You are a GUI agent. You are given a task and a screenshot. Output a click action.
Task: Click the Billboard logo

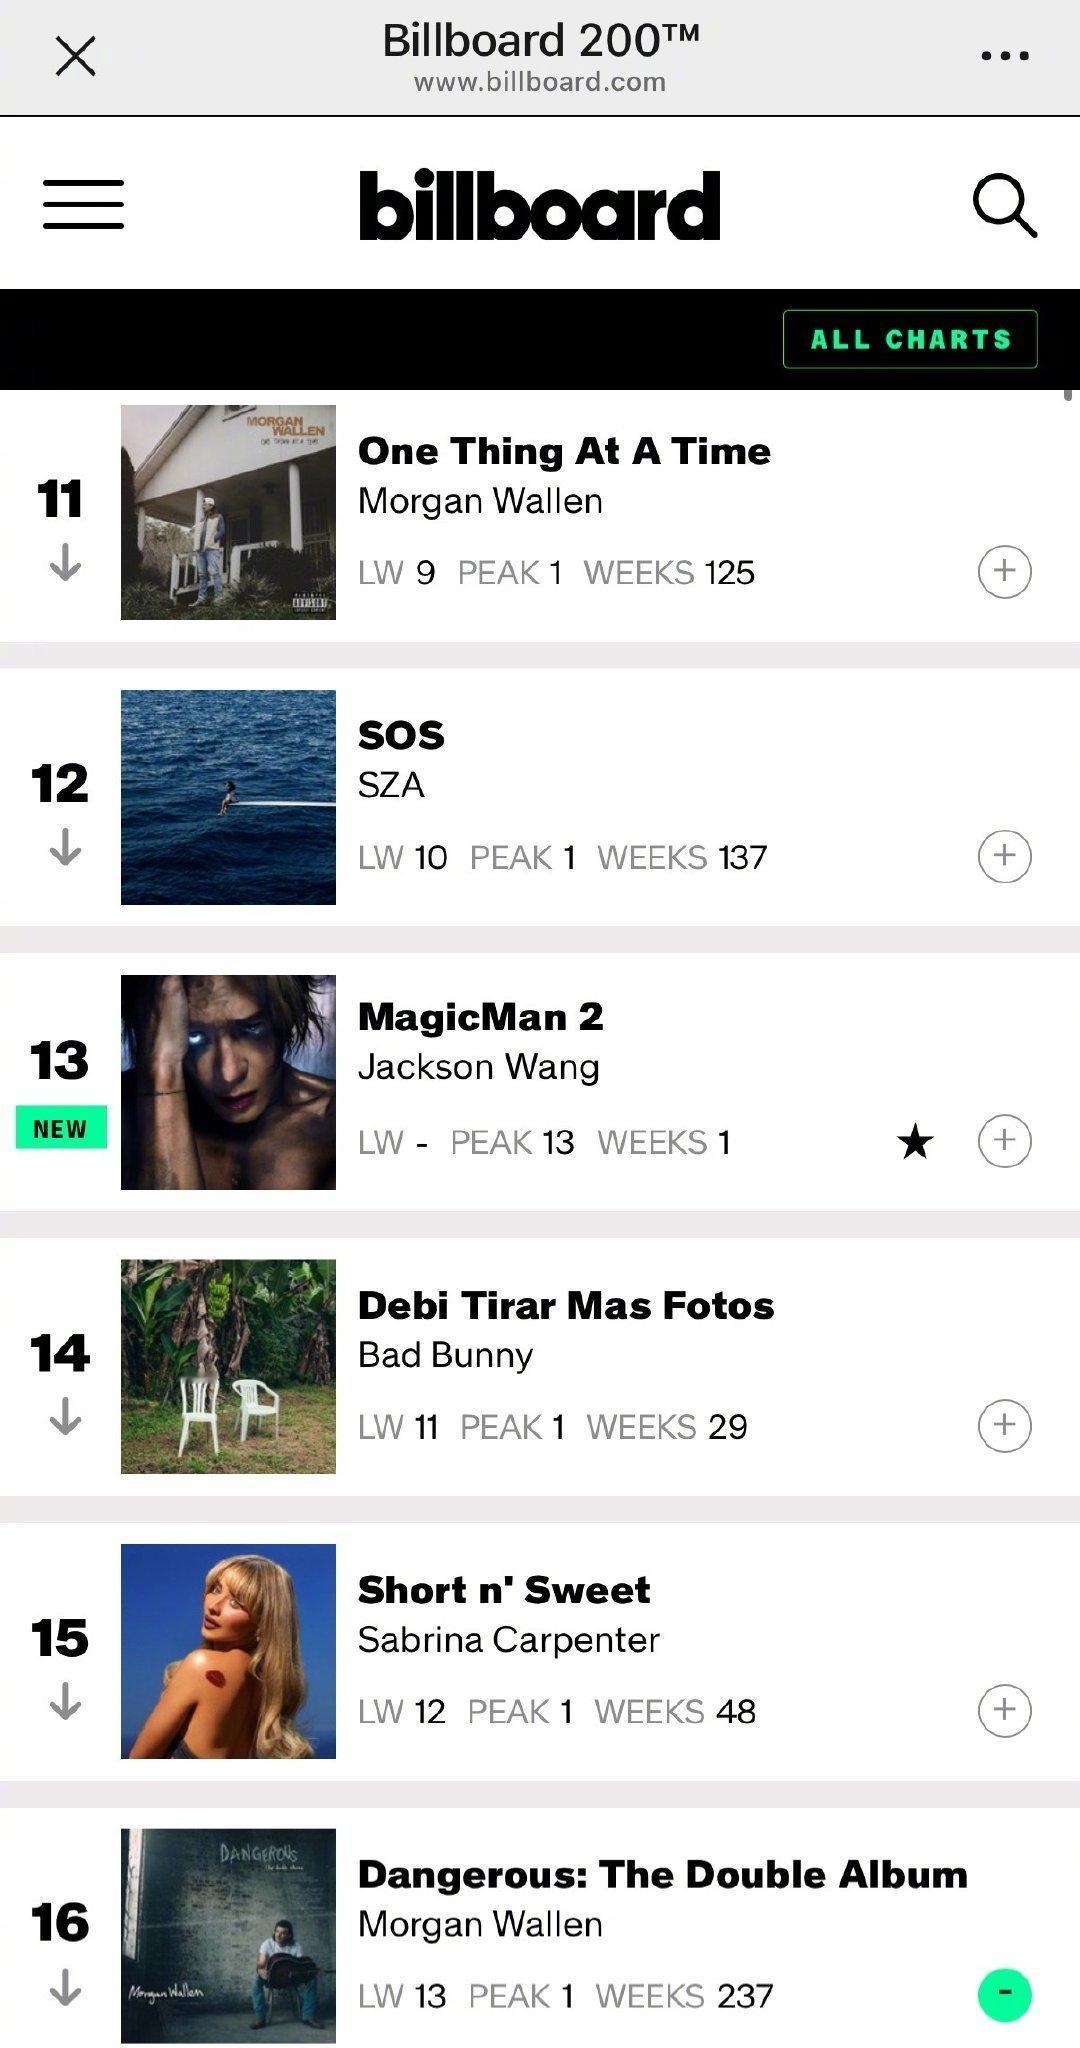tap(539, 205)
